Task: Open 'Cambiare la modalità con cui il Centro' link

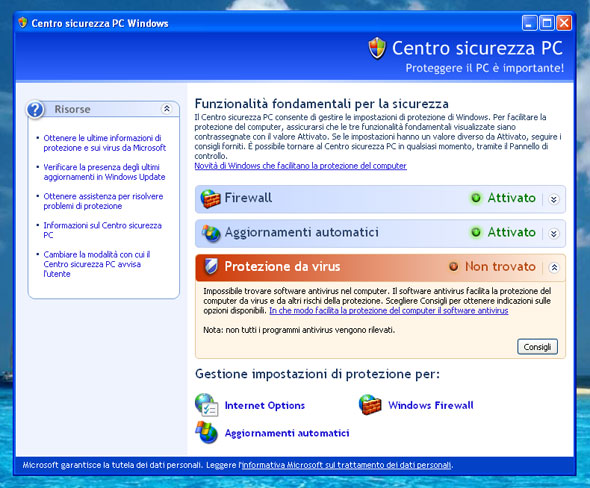Action: pos(97,264)
